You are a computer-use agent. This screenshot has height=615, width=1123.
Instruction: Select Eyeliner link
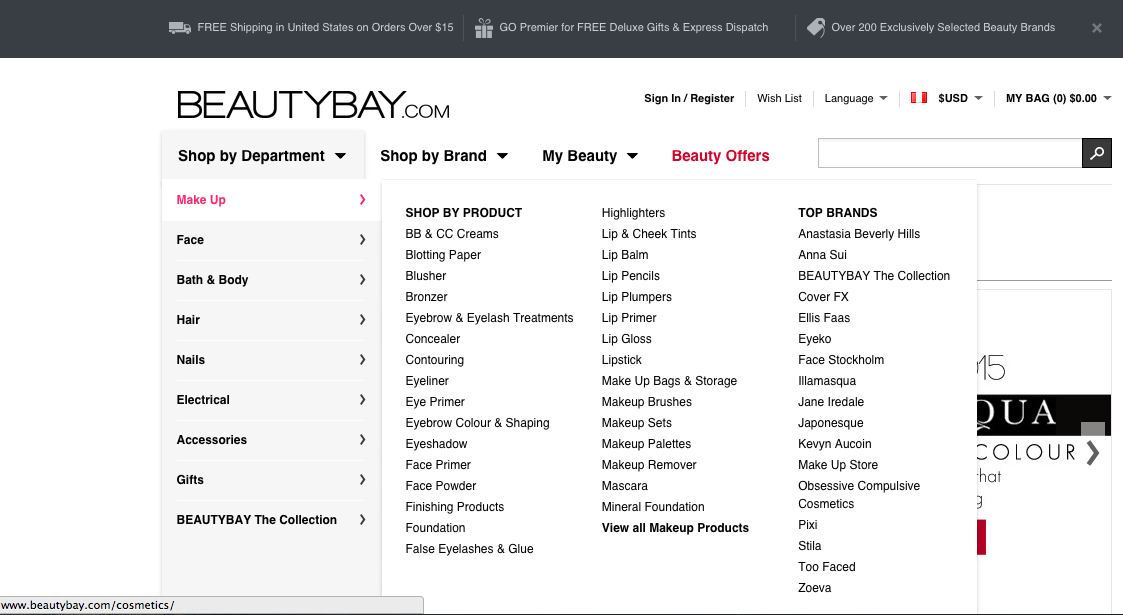coord(427,381)
